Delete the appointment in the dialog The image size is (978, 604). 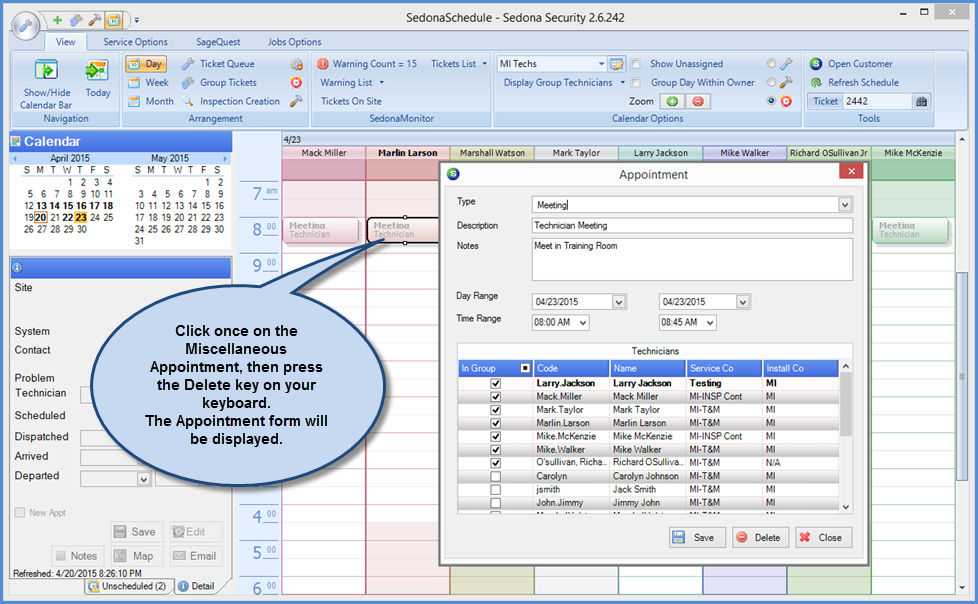(760, 537)
